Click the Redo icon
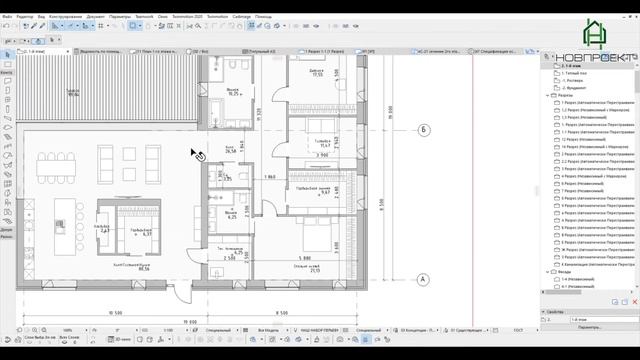Screen dimensions: 640x360 click(x=15, y=26)
